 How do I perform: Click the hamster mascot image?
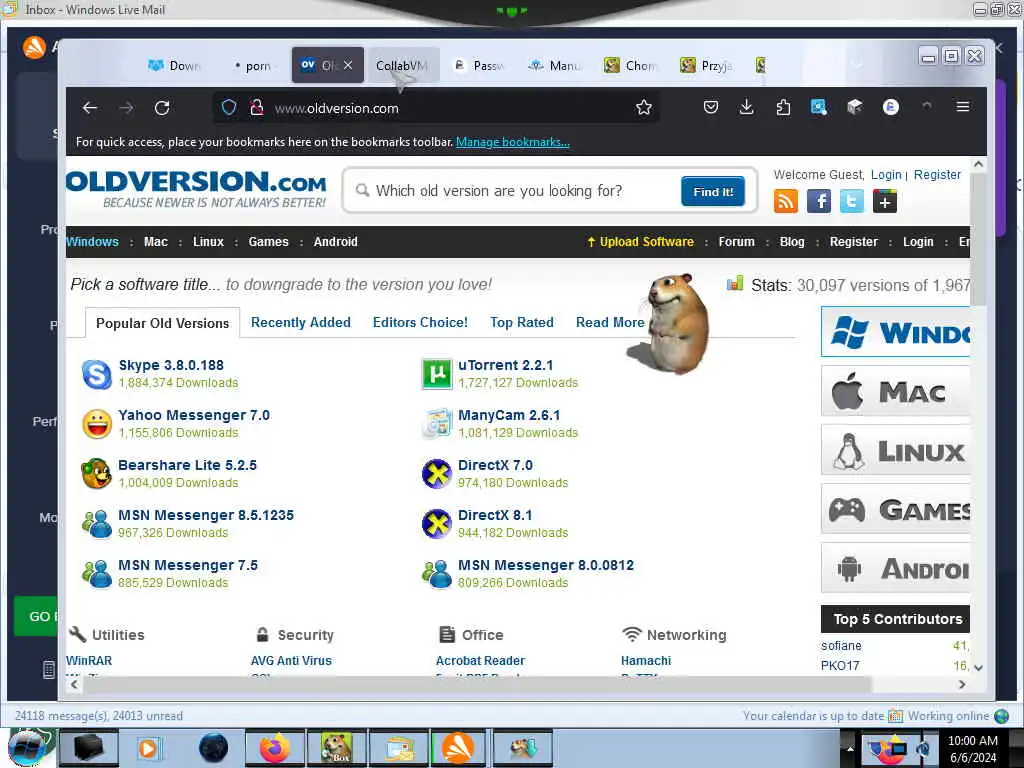[673, 323]
